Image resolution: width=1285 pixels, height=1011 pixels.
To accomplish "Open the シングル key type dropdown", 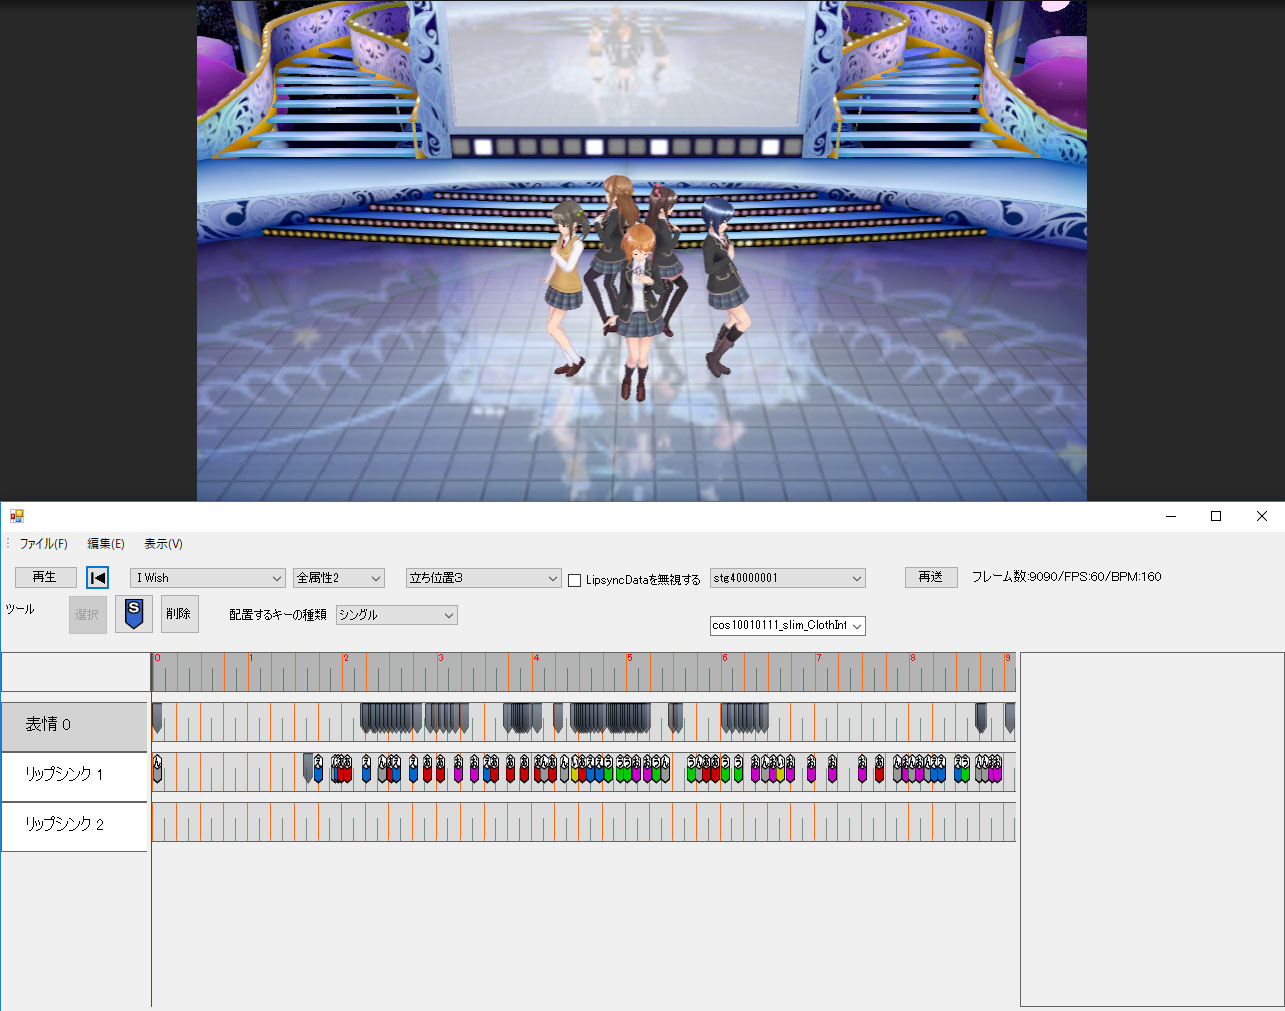I will coord(397,615).
